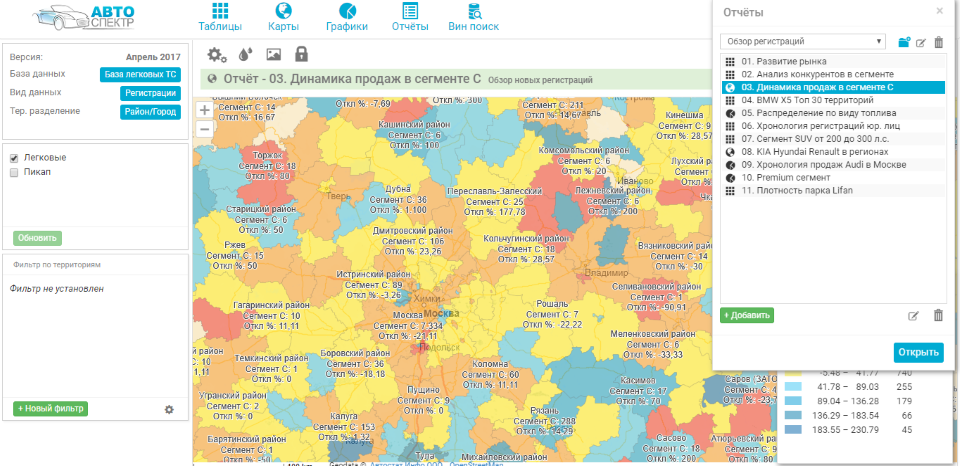Image resolution: width=960 pixels, height=466 pixels.
Task: Enable the Пикап checkbox
Action: tap(14, 172)
